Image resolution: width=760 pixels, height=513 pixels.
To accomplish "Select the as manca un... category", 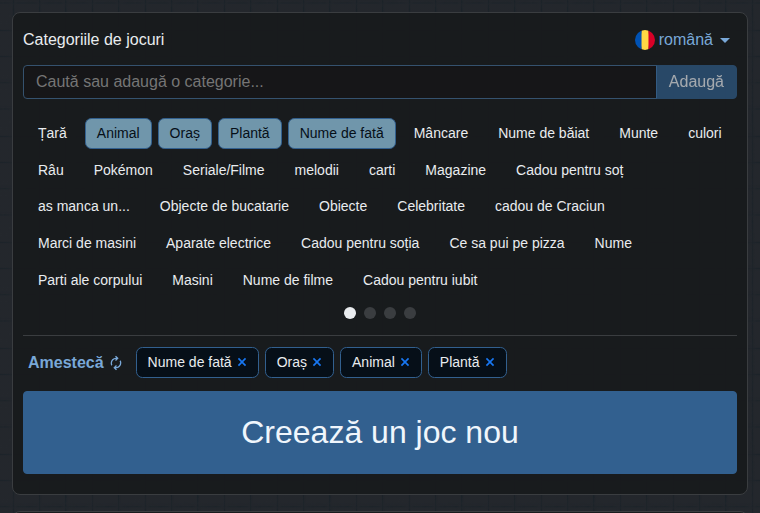I will tap(84, 207).
